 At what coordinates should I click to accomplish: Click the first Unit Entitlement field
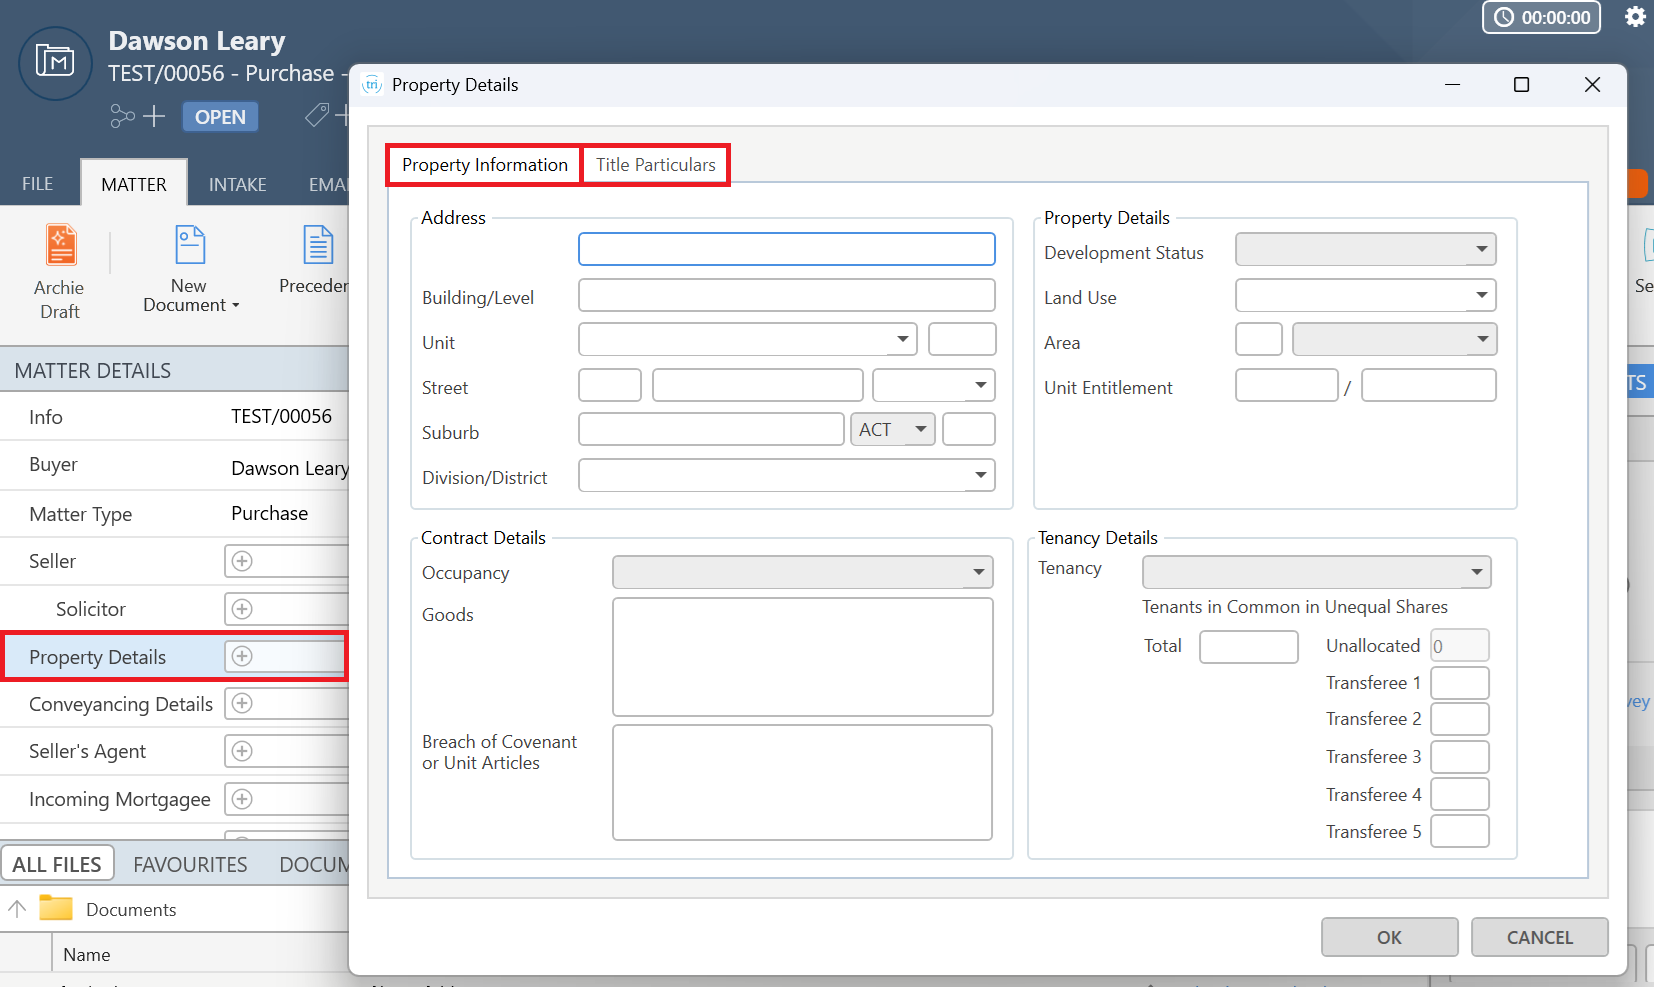(x=1287, y=385)
